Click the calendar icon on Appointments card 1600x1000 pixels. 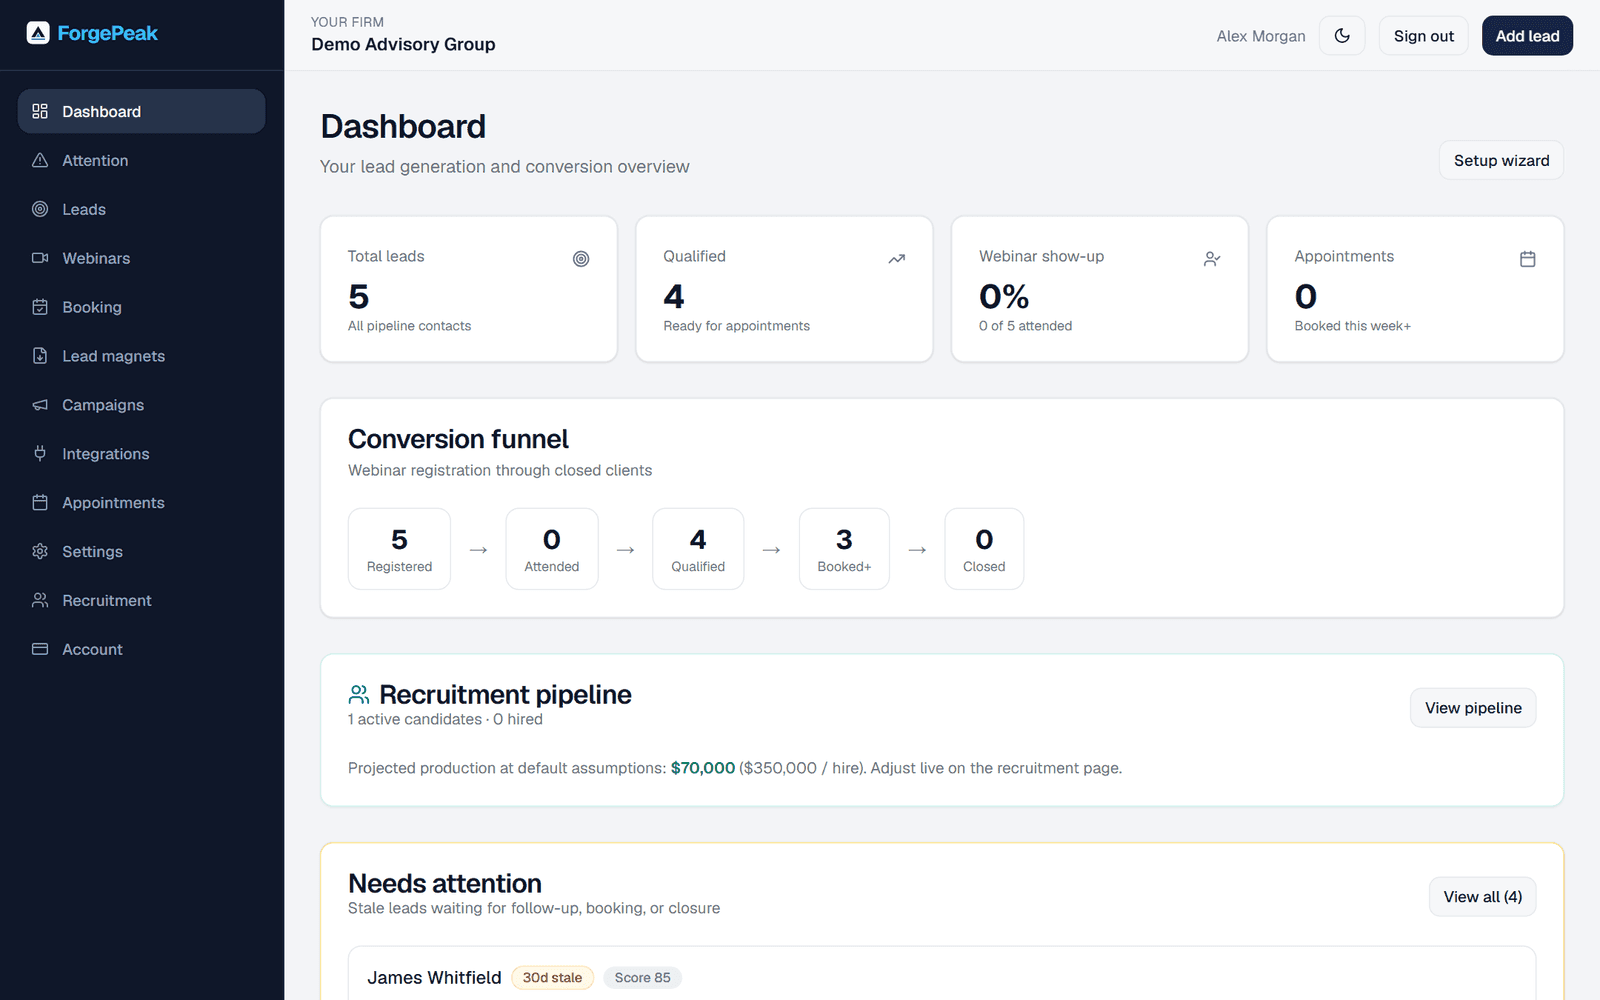(x=1528, y=259)
